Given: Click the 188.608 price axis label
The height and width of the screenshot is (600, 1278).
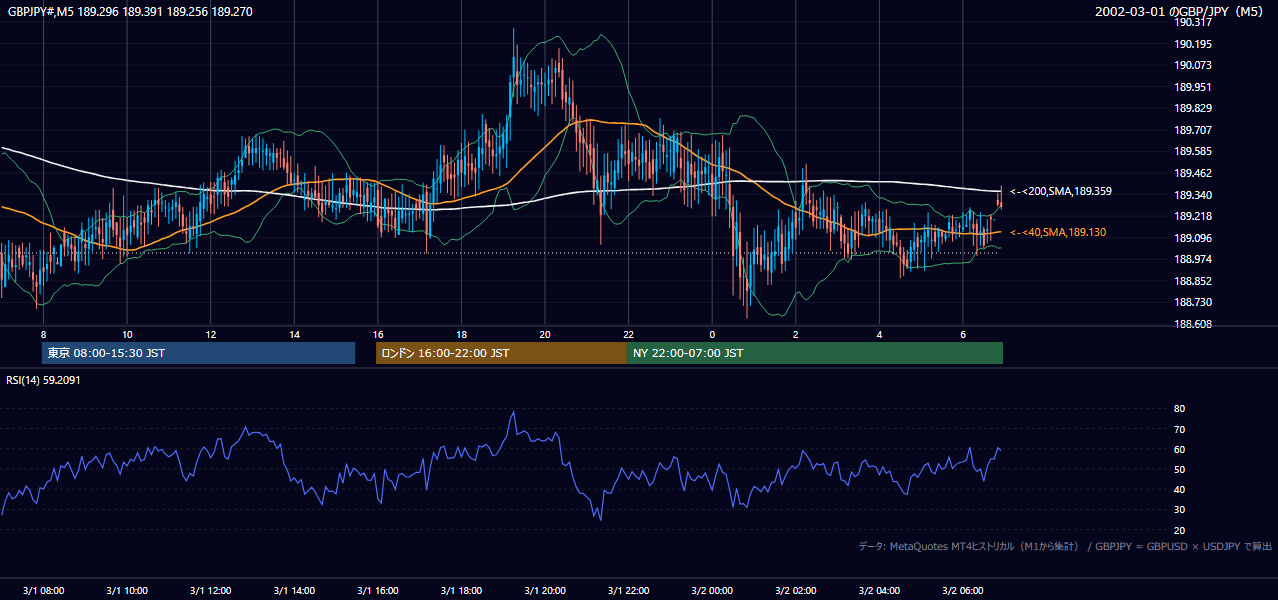Looking at the screenshot, I should coord(1193,324).
